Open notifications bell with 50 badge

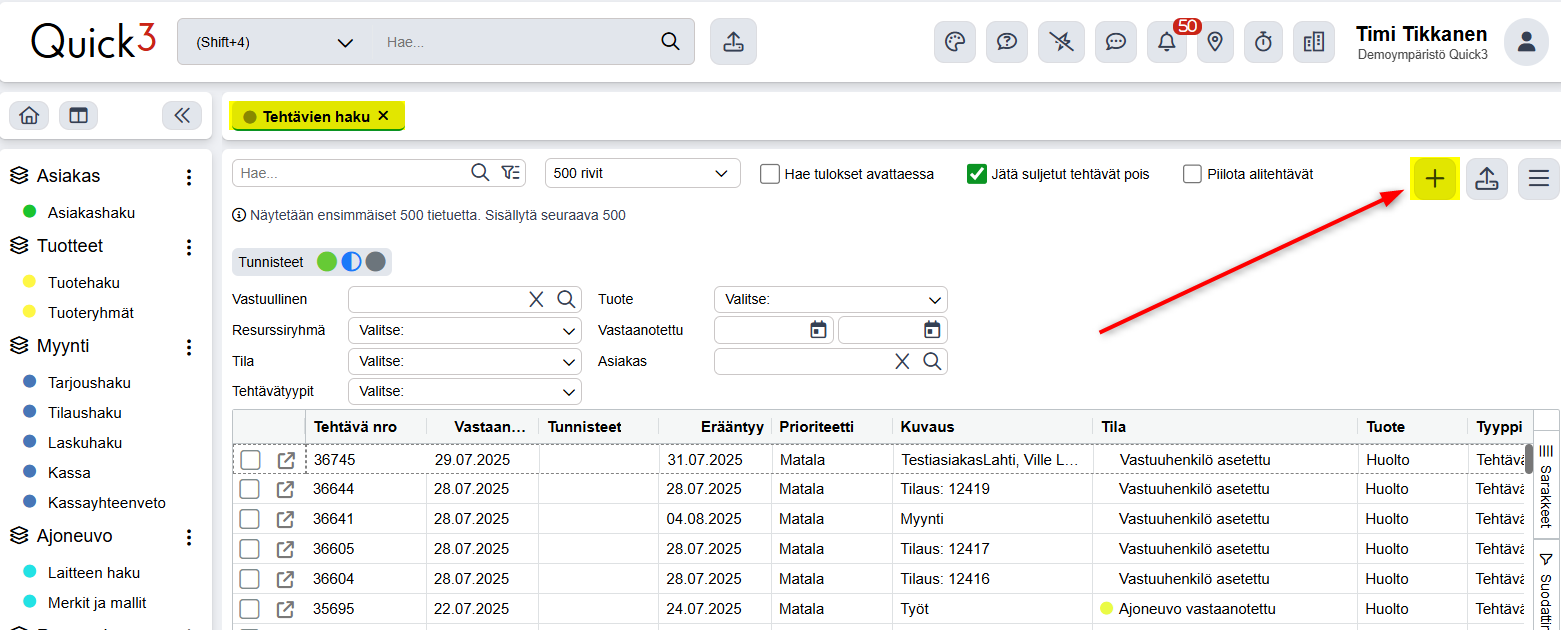[1166, 42]
